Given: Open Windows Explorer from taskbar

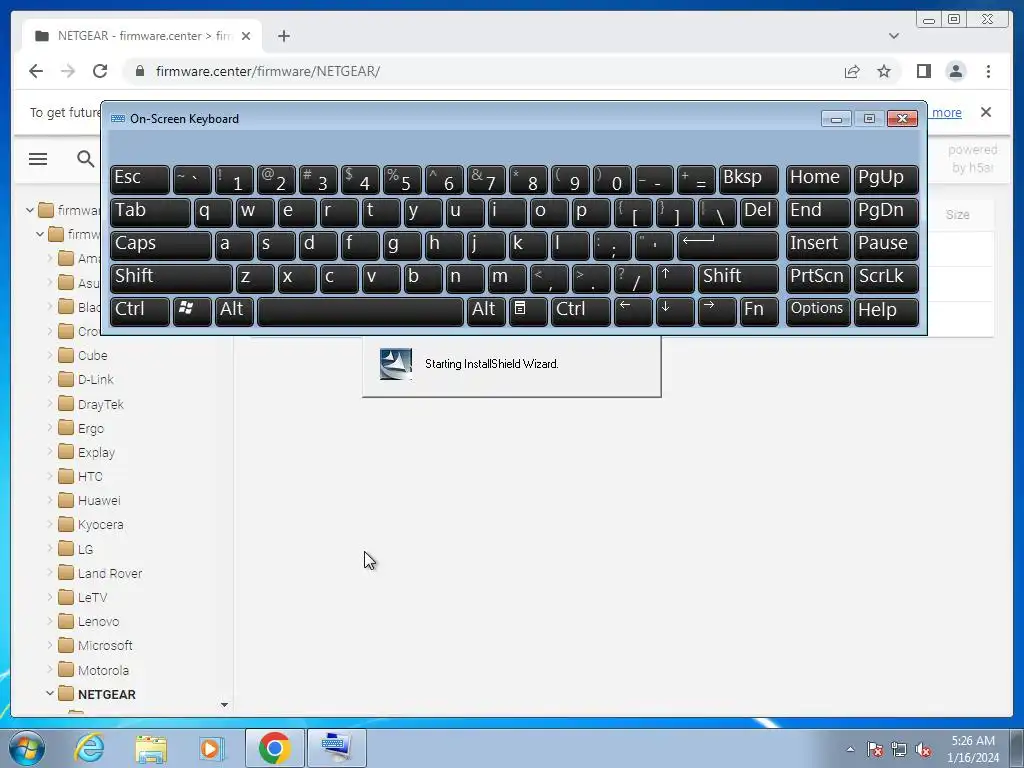Looking at the screenshot, I should [x=151, y=748].
